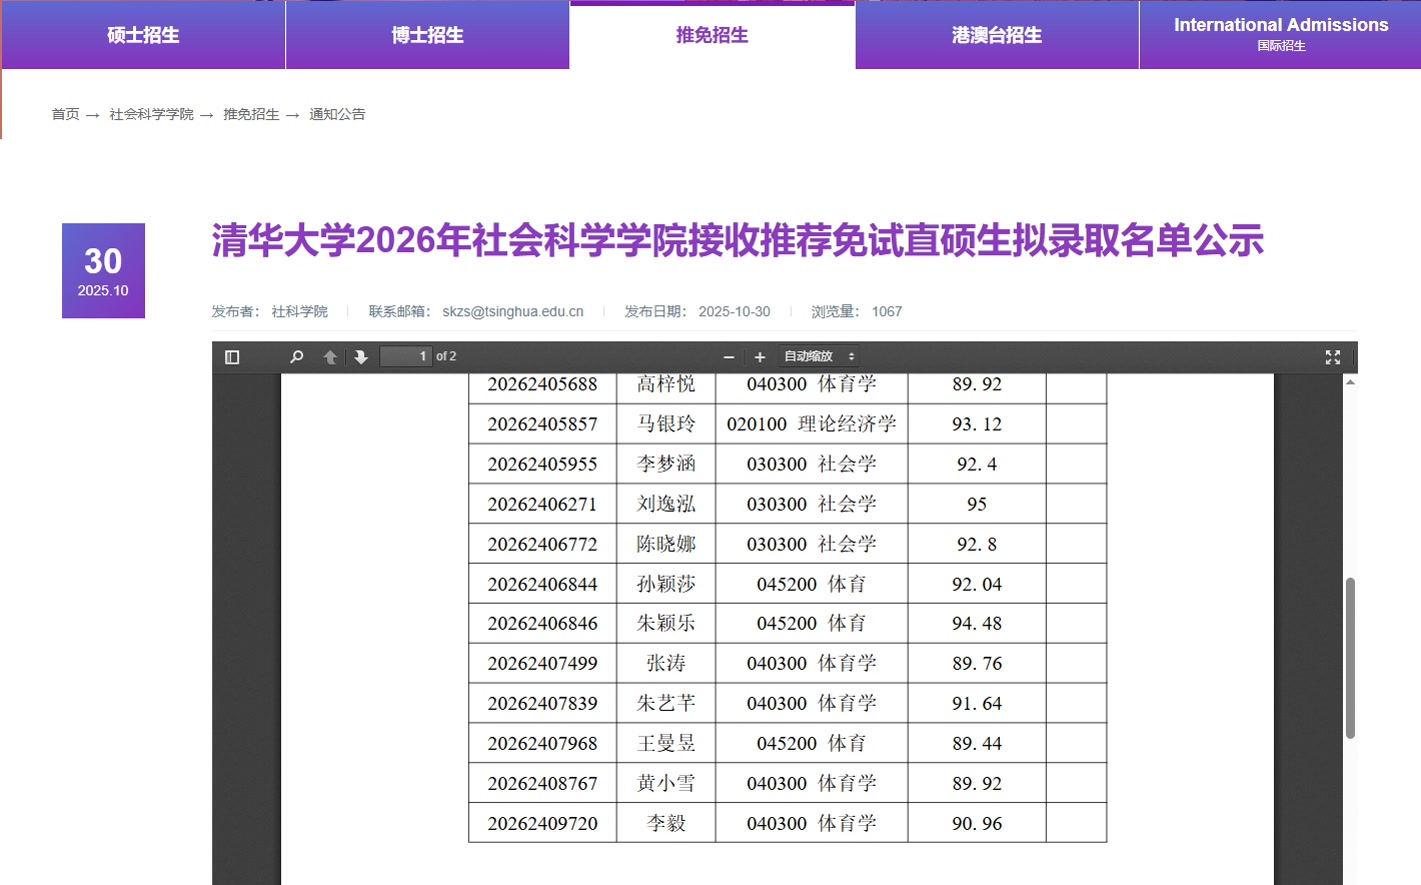Switch PDF to presentation fullscreen mode
This screenshot has width=1421, height=885.
(x=1332, y=357)
